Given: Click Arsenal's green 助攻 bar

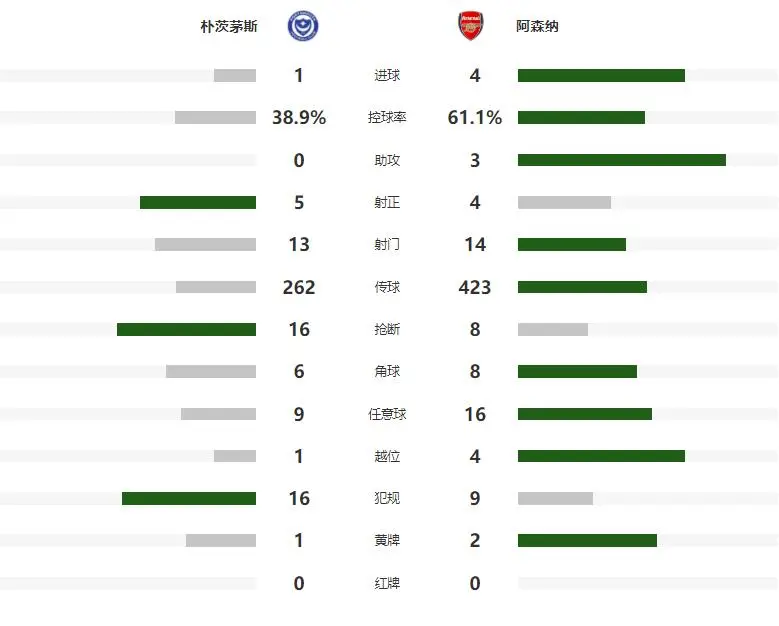Looking at the screenshot, I should (x=621, y=160).
